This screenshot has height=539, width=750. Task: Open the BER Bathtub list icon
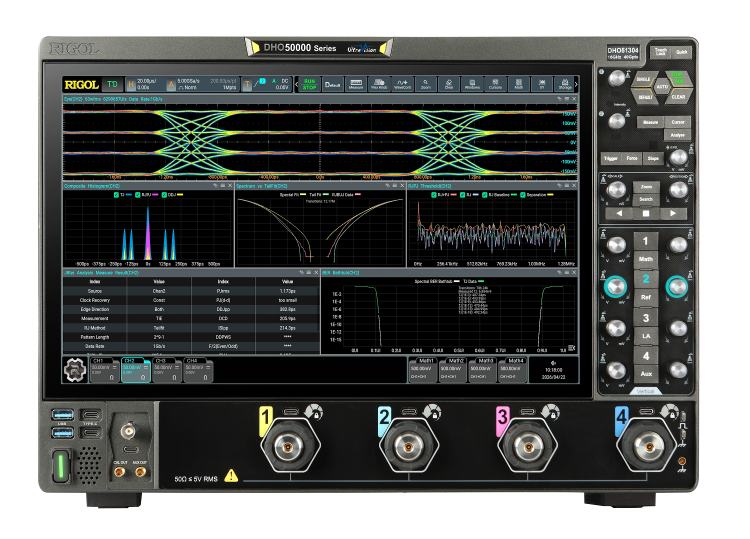point(571,348)
